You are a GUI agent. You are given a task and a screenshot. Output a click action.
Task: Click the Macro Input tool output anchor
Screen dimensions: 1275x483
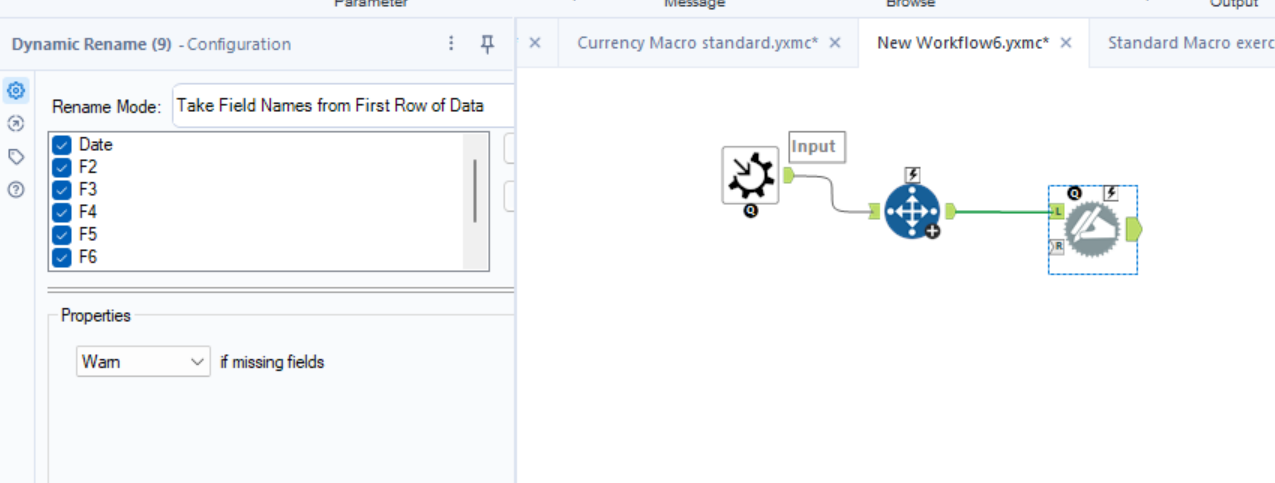788,176
